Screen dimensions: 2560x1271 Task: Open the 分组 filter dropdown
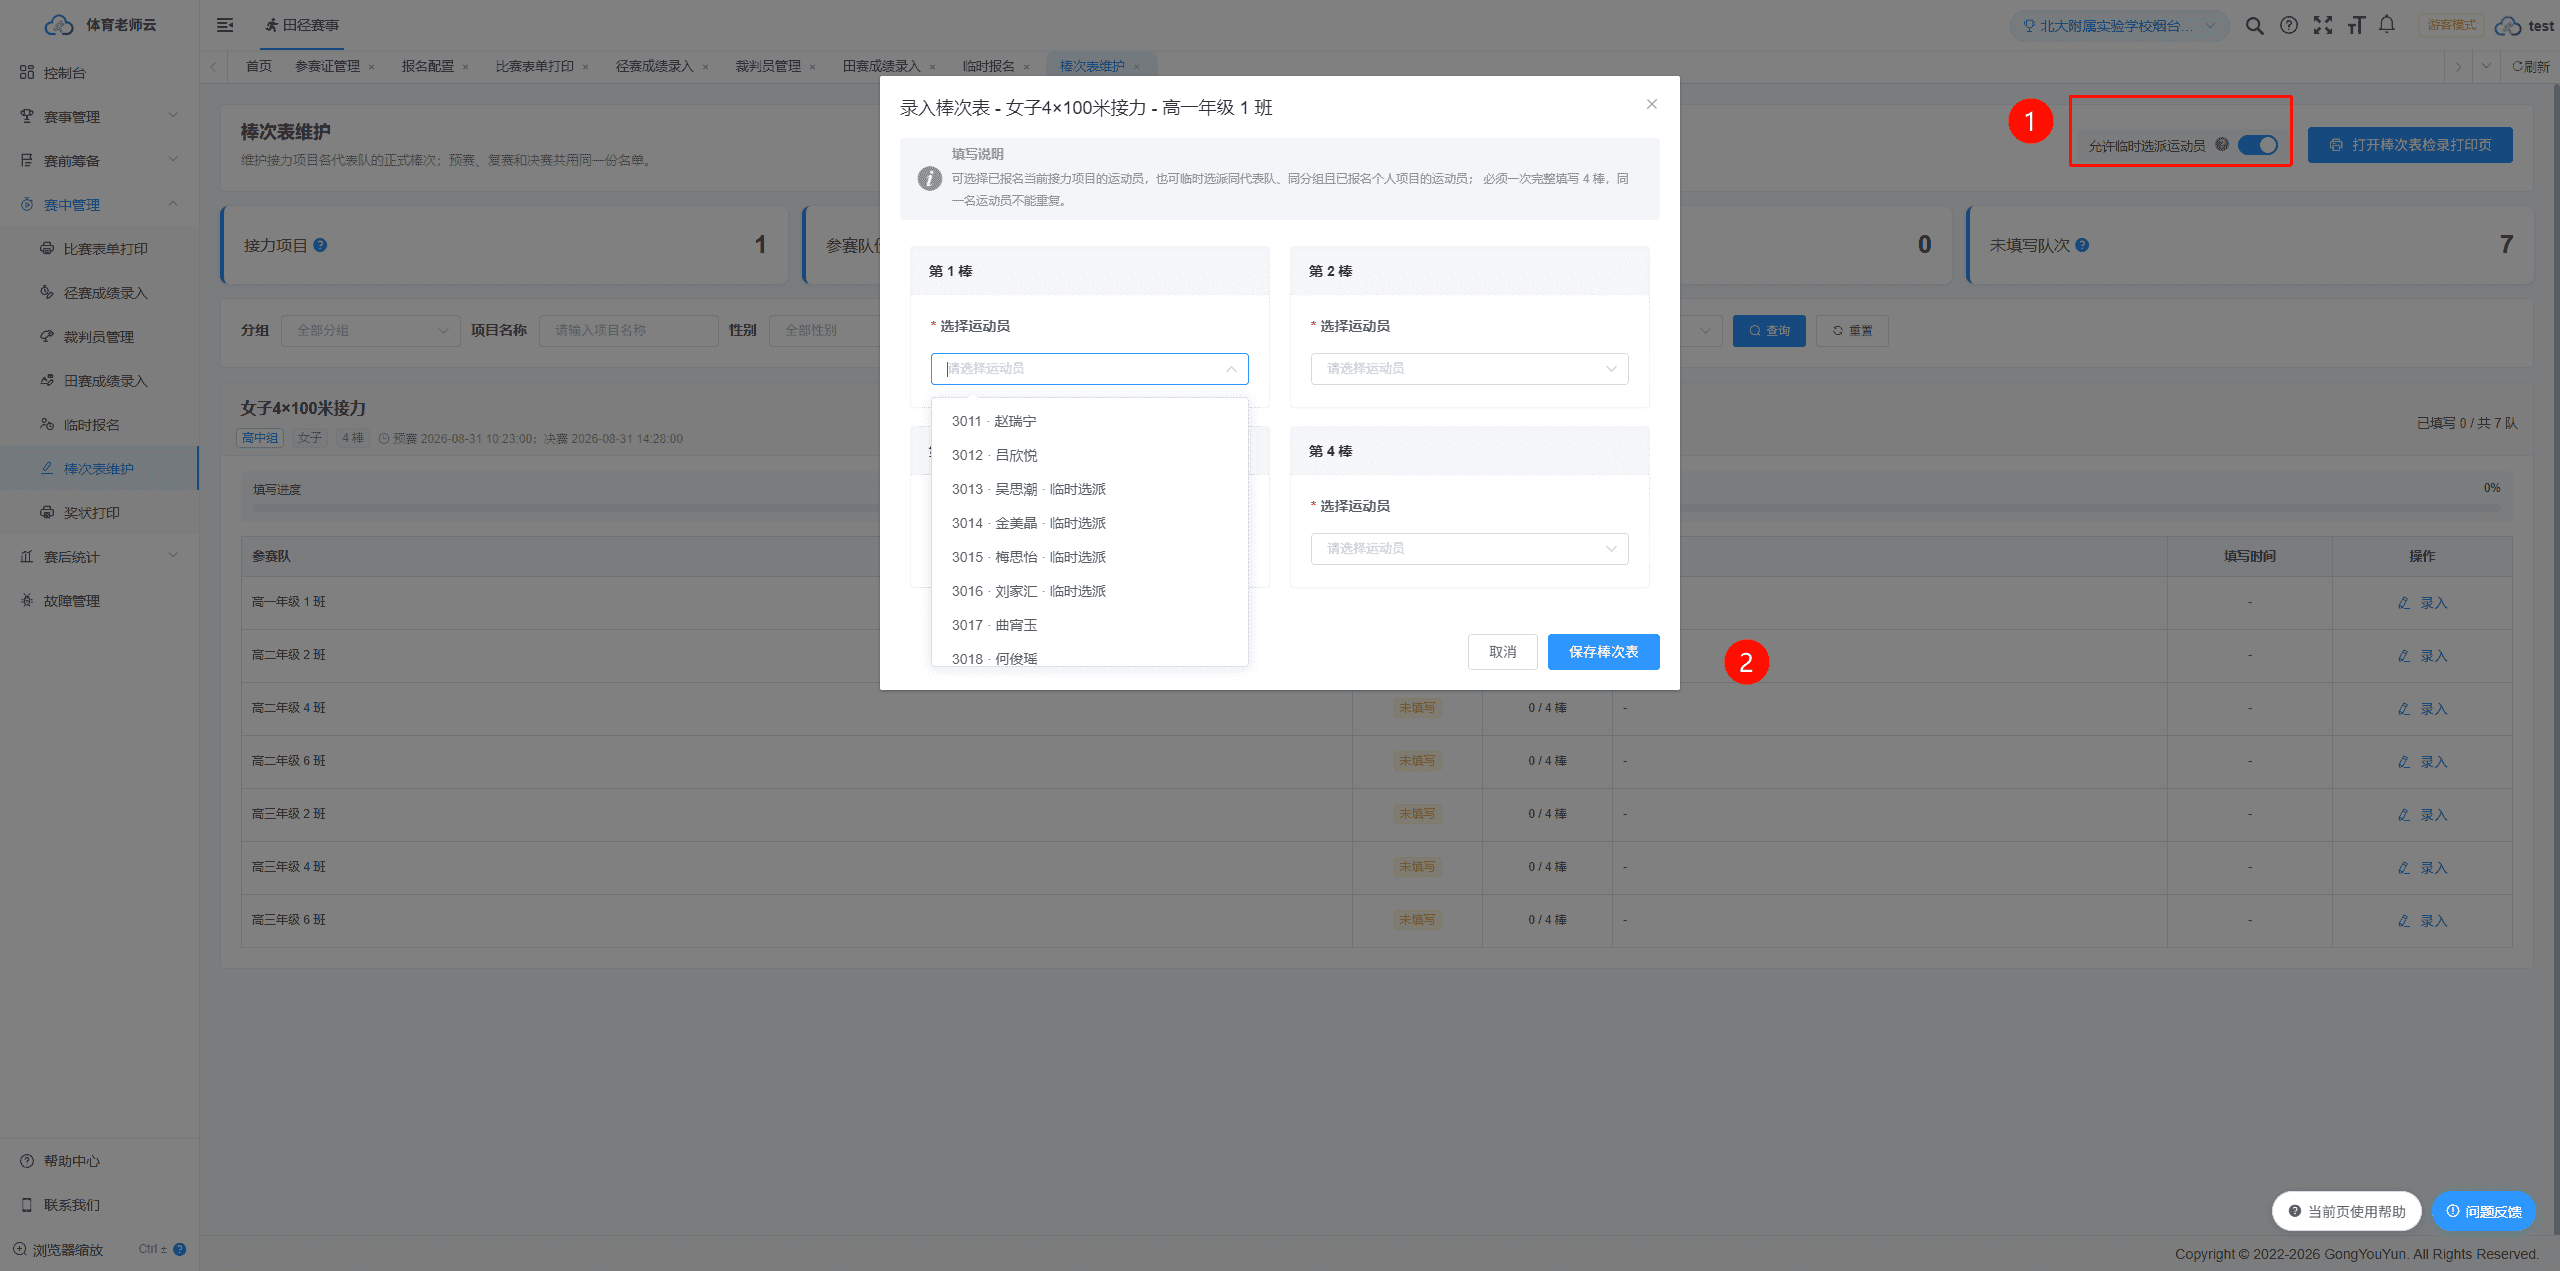pyautogui.click(x=370, y=331)
